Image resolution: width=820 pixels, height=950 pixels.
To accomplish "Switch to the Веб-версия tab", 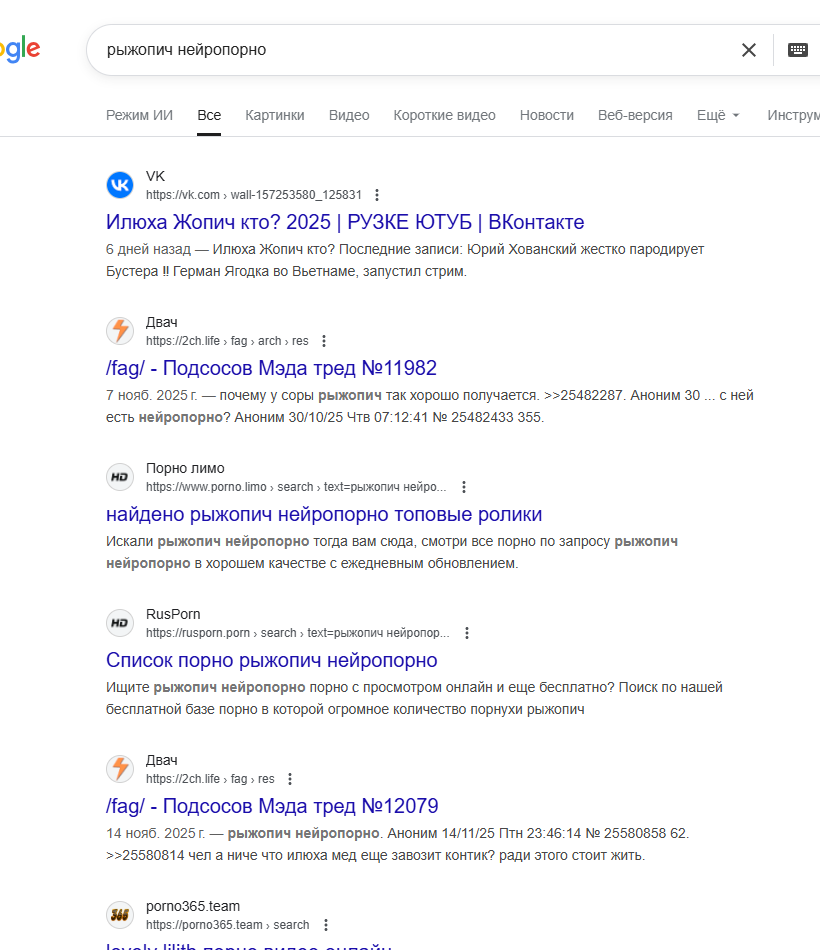I will pyautogui.click(x=635, y=115).
